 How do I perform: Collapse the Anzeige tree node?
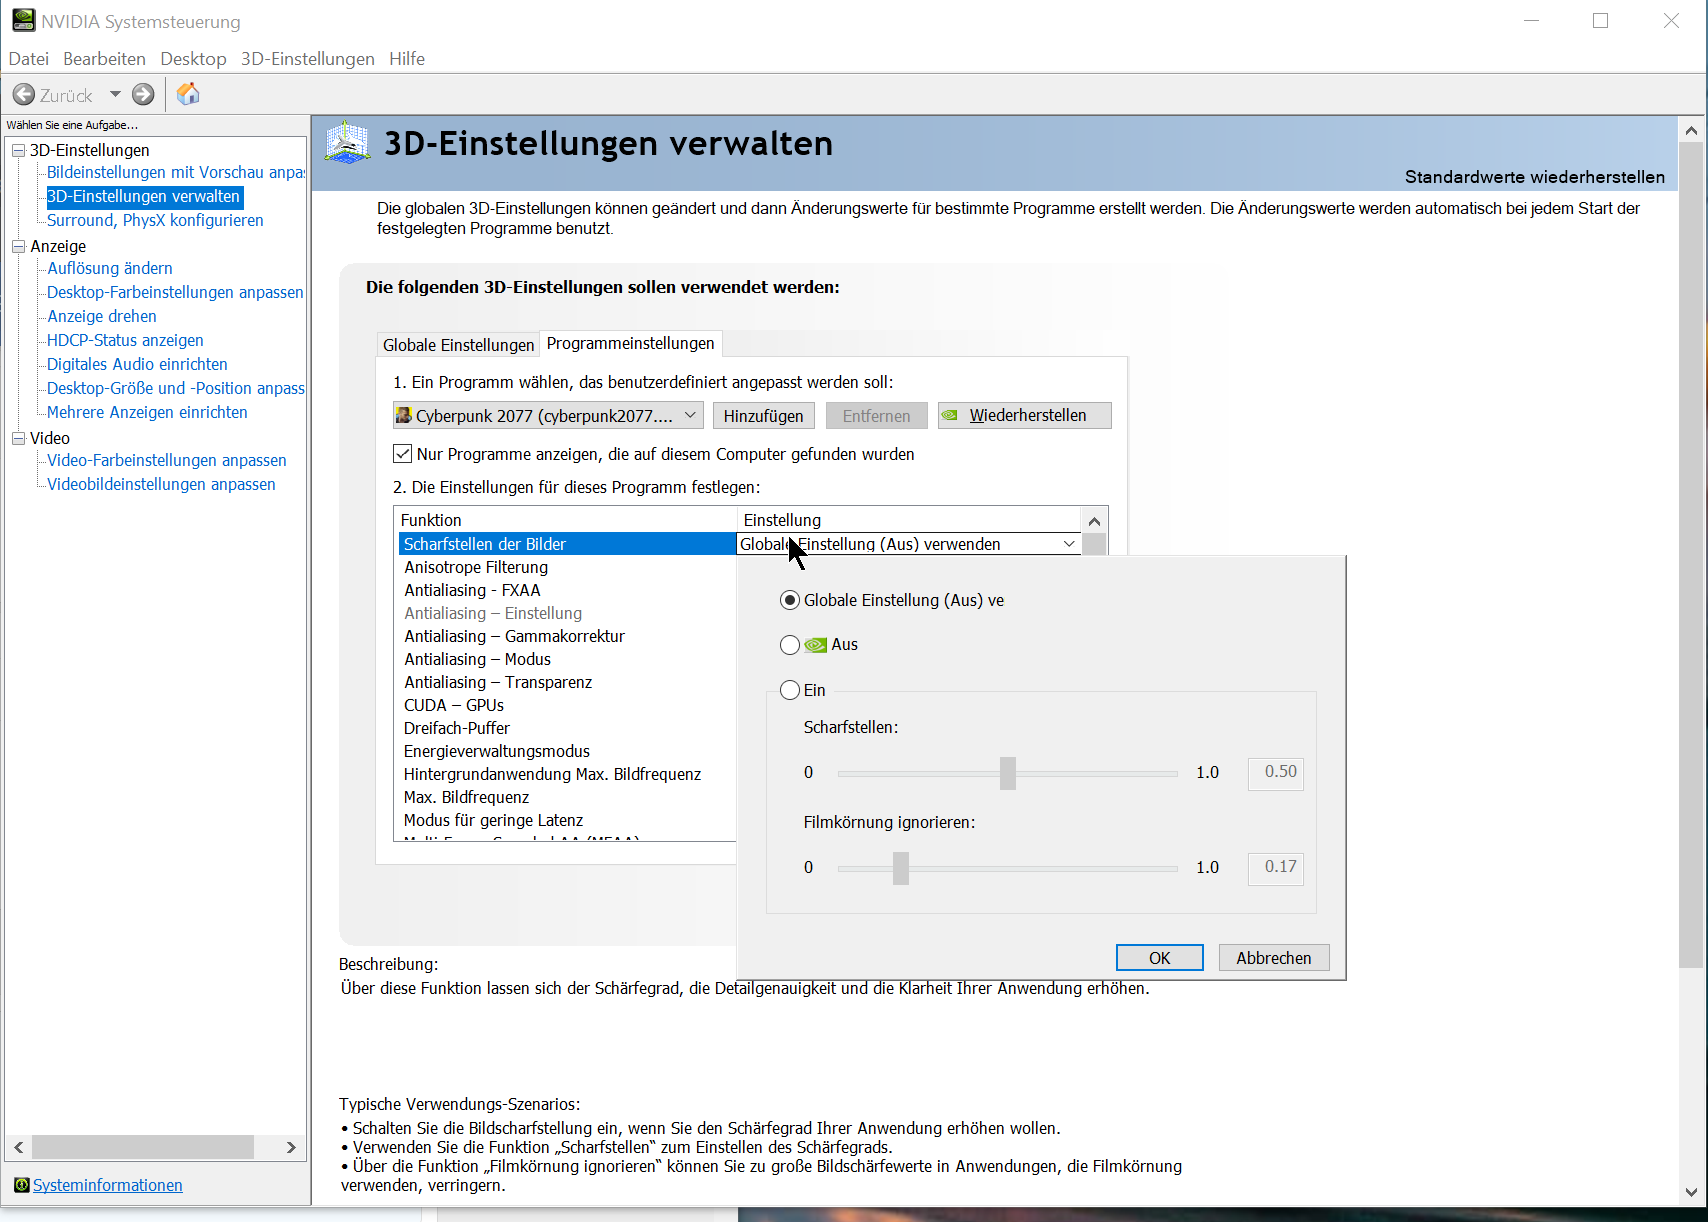tap(18, 246)
